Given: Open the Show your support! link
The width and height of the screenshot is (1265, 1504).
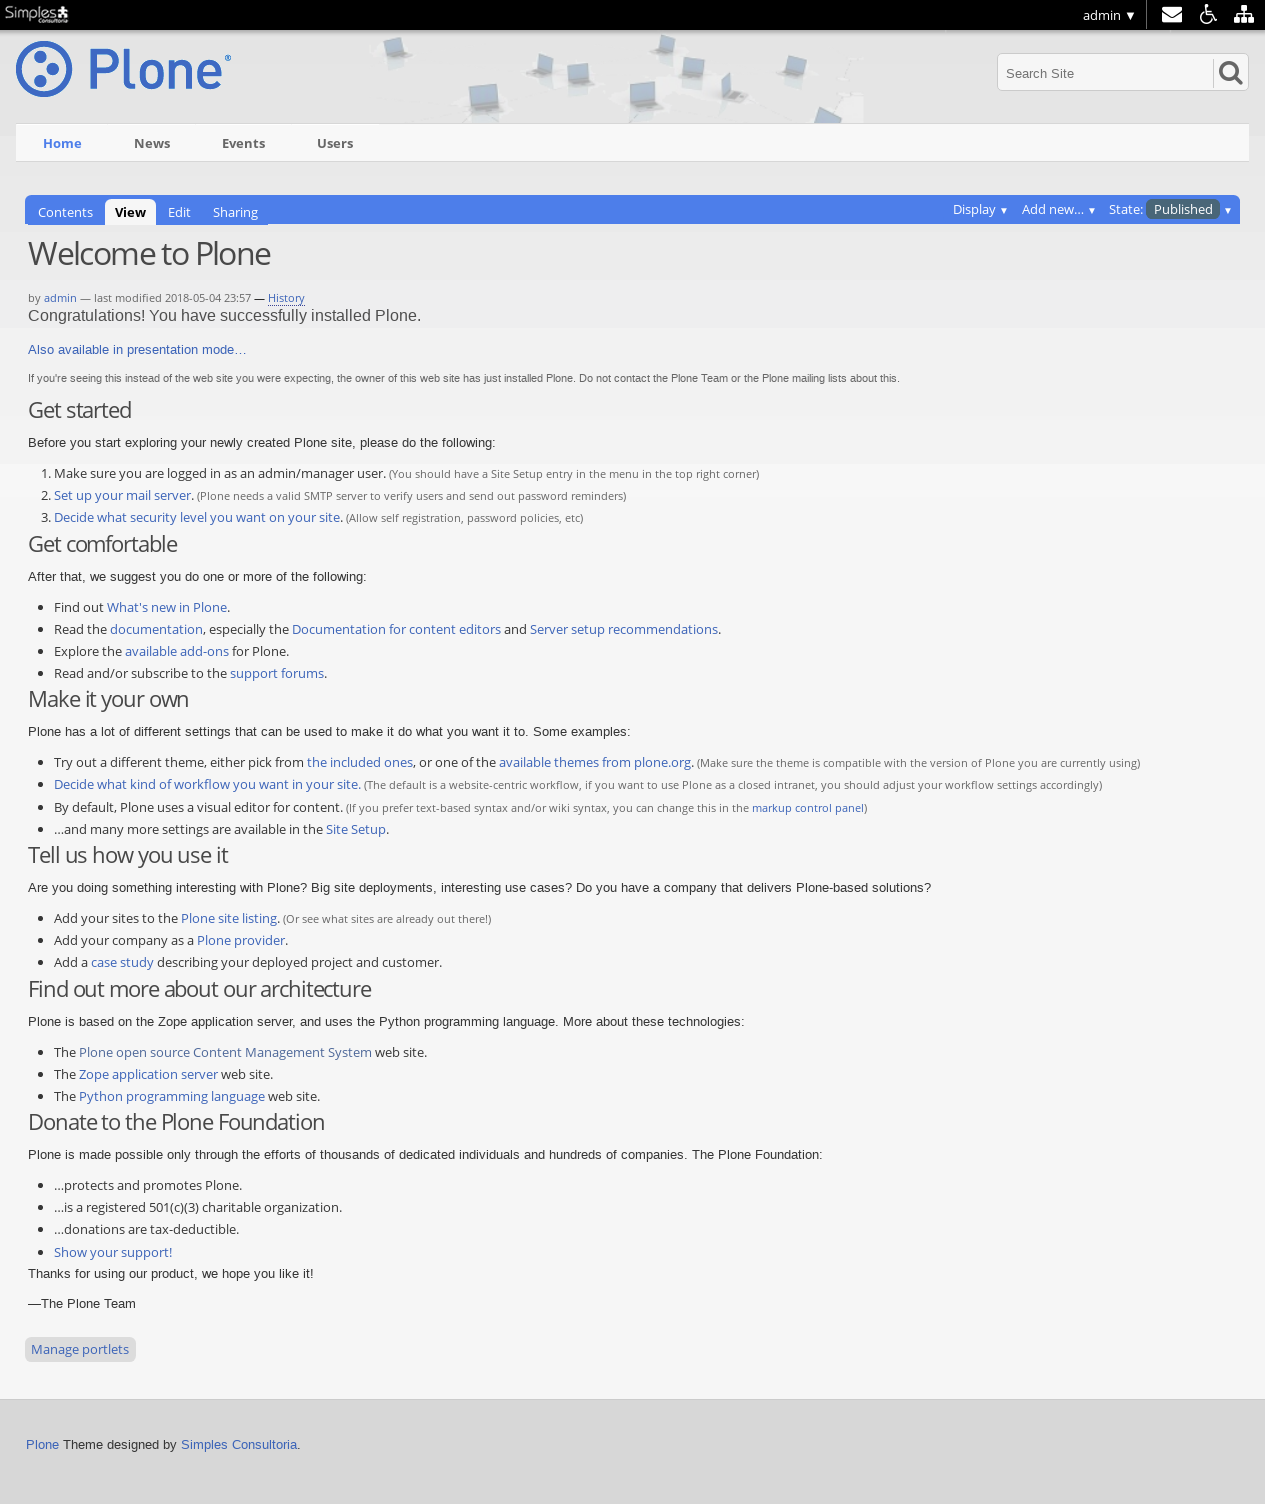Looking at the screenshot, I should pos(113,1252).
